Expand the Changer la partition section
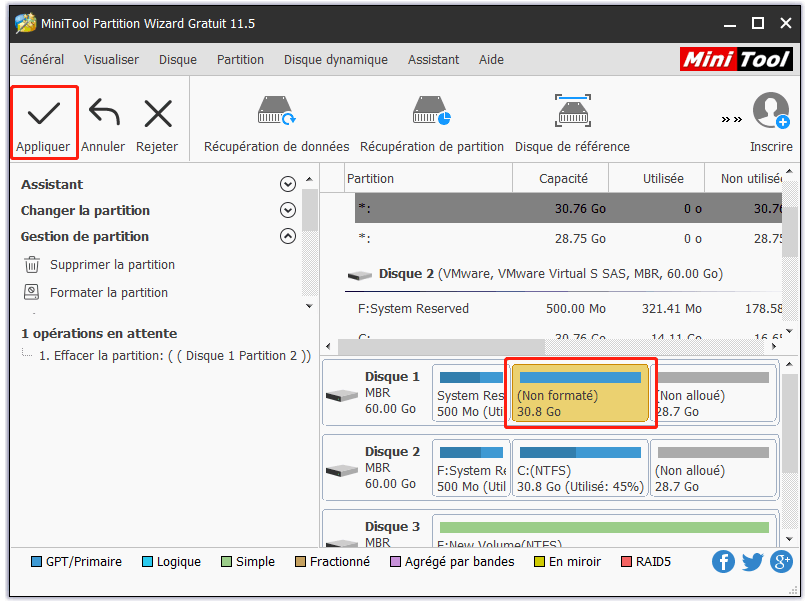 [x=288, y=211]
